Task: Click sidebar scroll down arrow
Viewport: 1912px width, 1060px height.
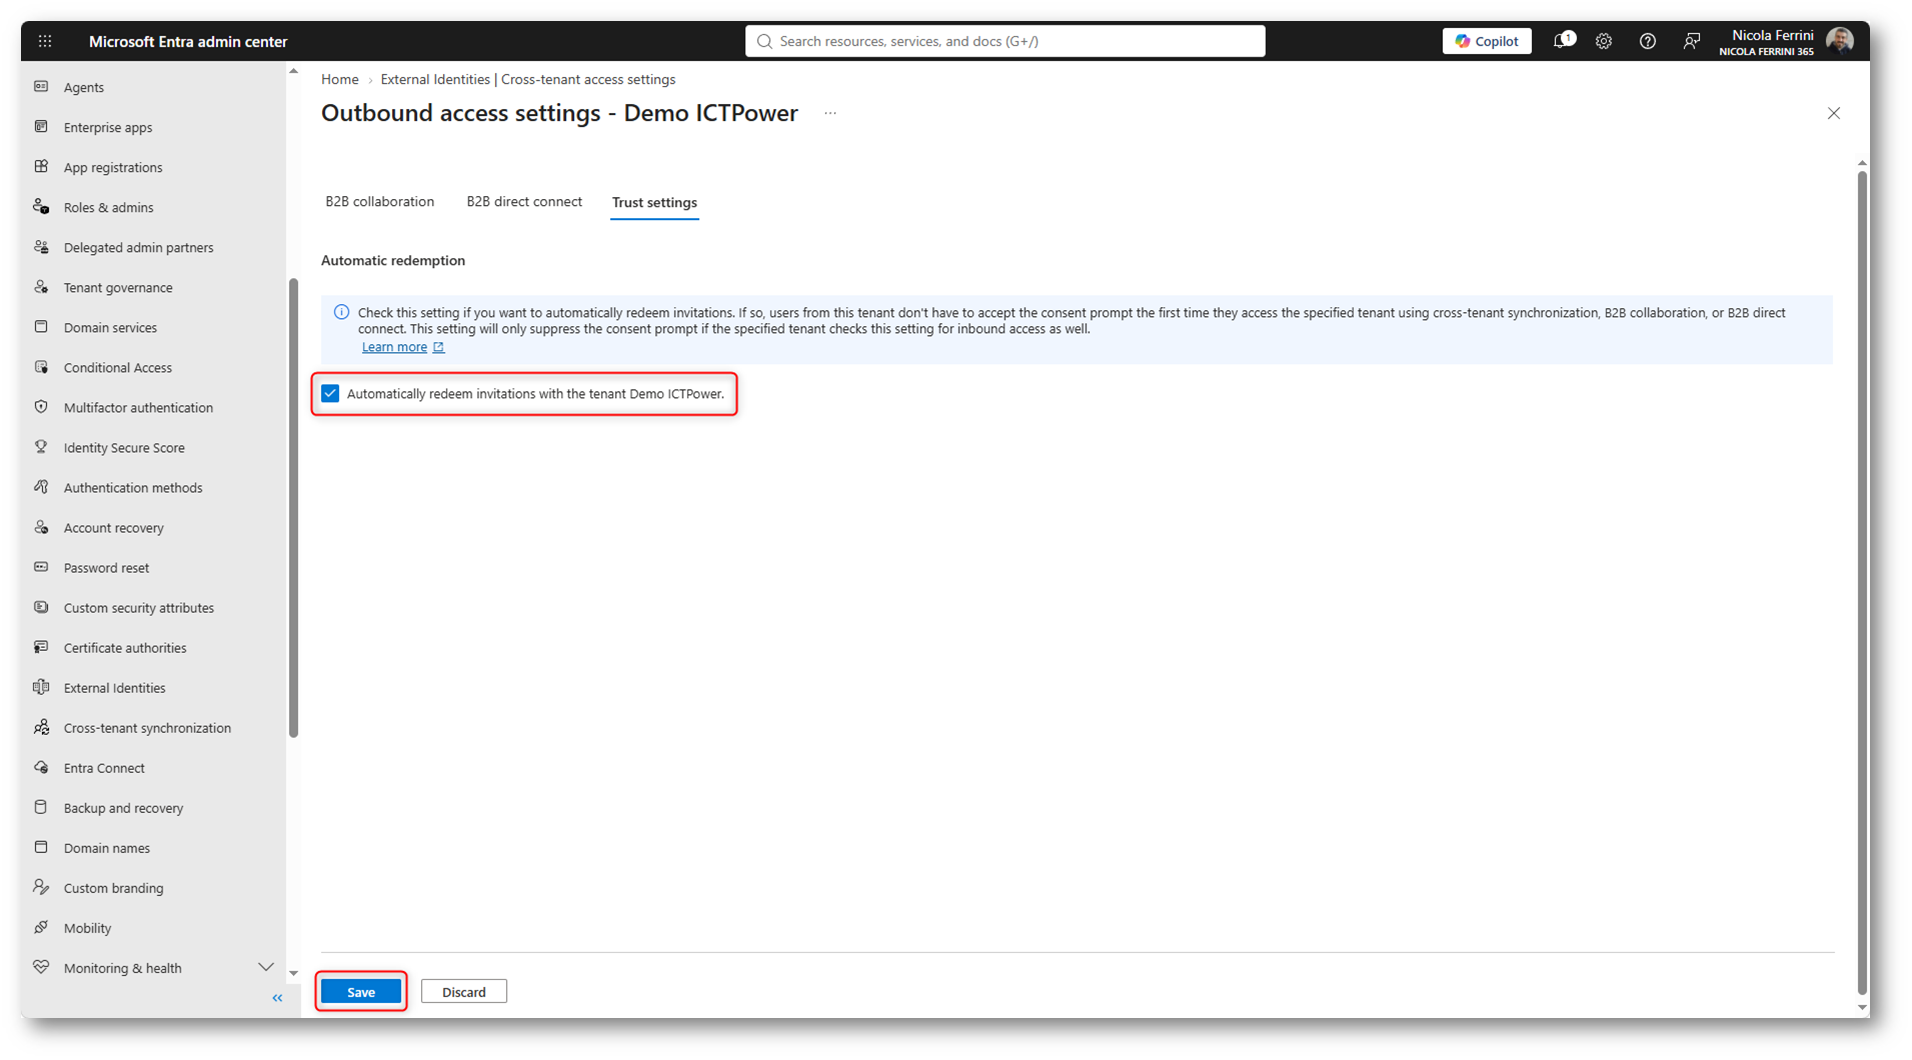Action: (x=294, y=973)
